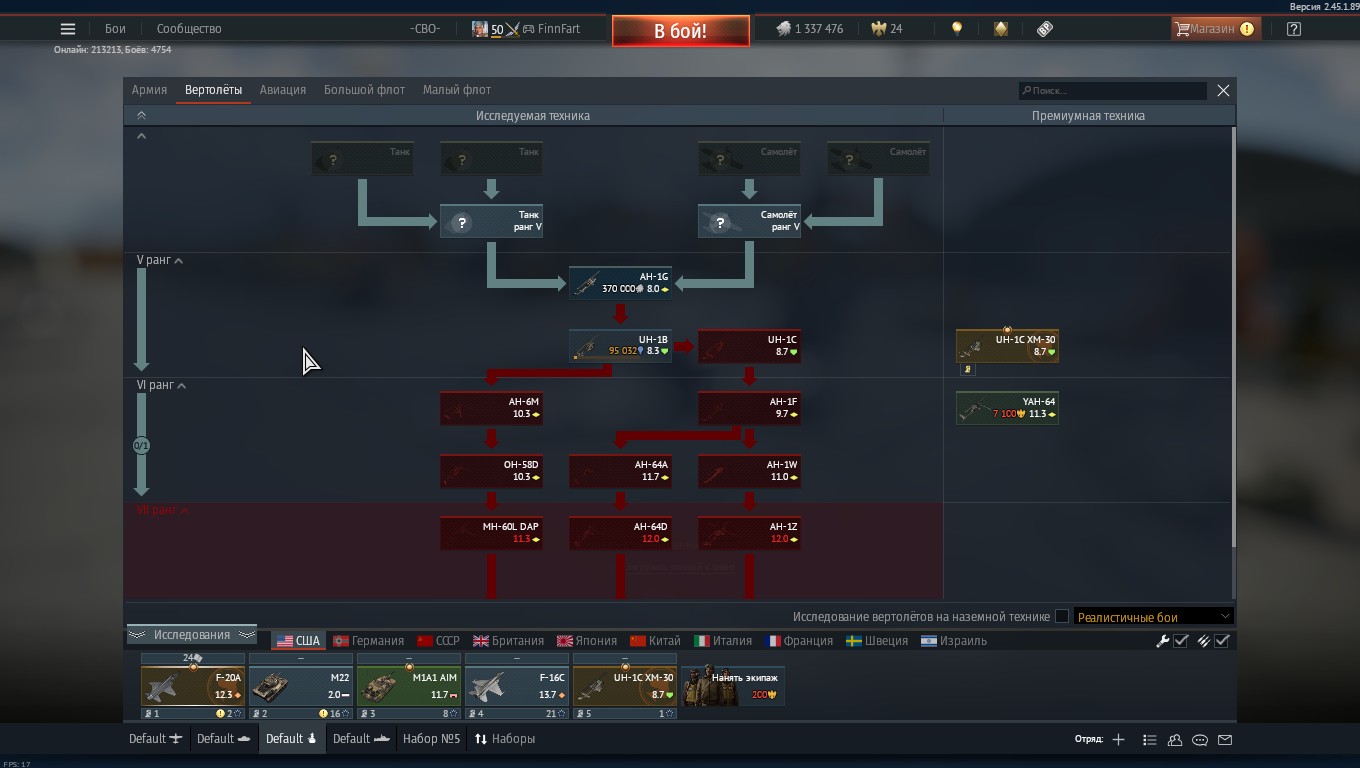Viewport: 1360px width, 768px height.
Task: Collapse the V ранг section
Action: tap(179, 261)
